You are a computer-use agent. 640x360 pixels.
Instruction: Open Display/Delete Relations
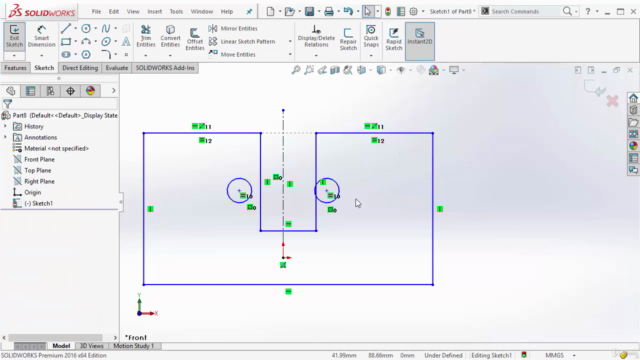coord(316,36)
